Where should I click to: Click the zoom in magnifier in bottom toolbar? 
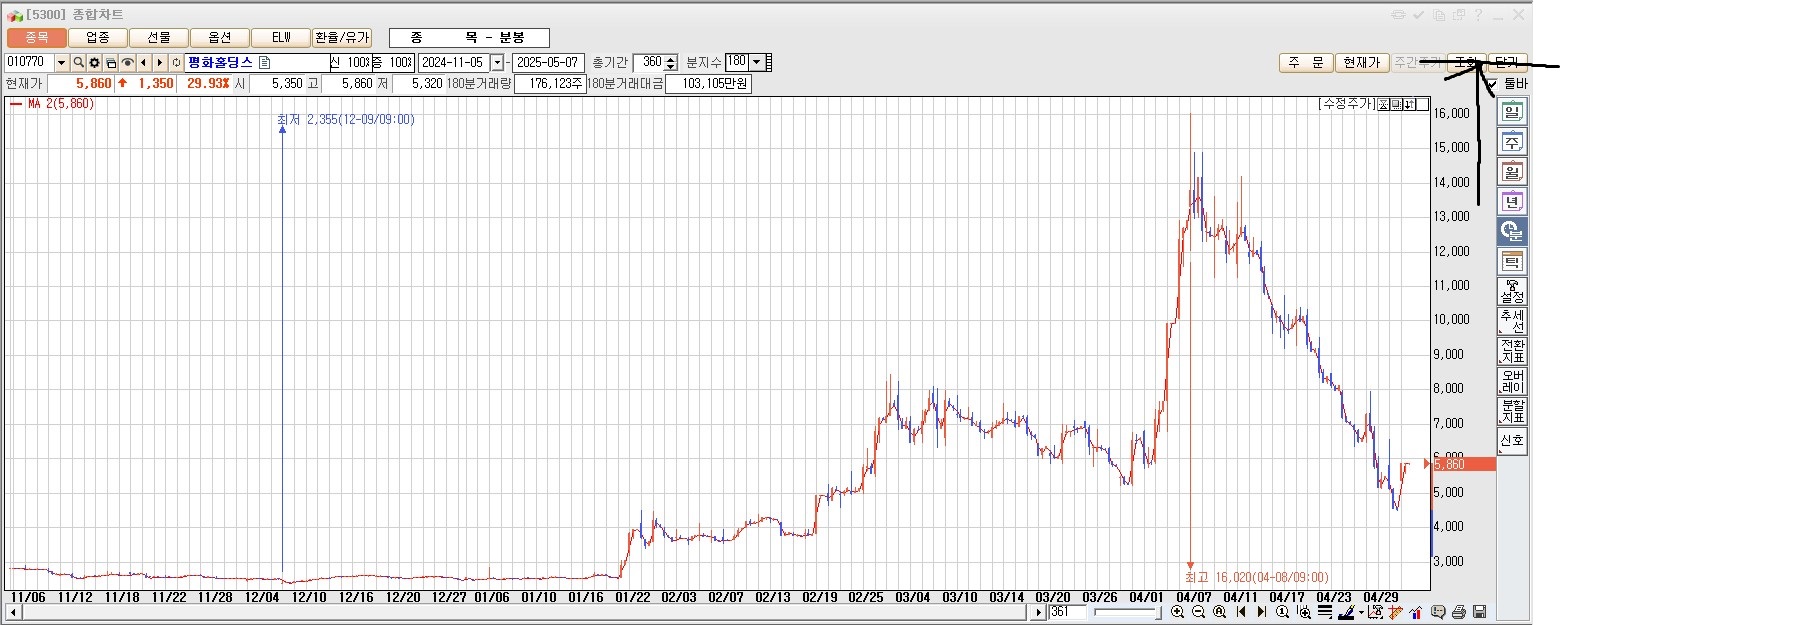click(x=1178, y=612)
